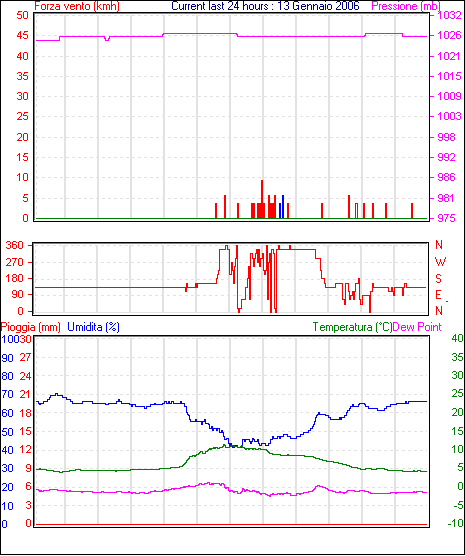The image size is (465, 556).
Task: Click the 50 wind speed scale value
Action: coord(22,15)
